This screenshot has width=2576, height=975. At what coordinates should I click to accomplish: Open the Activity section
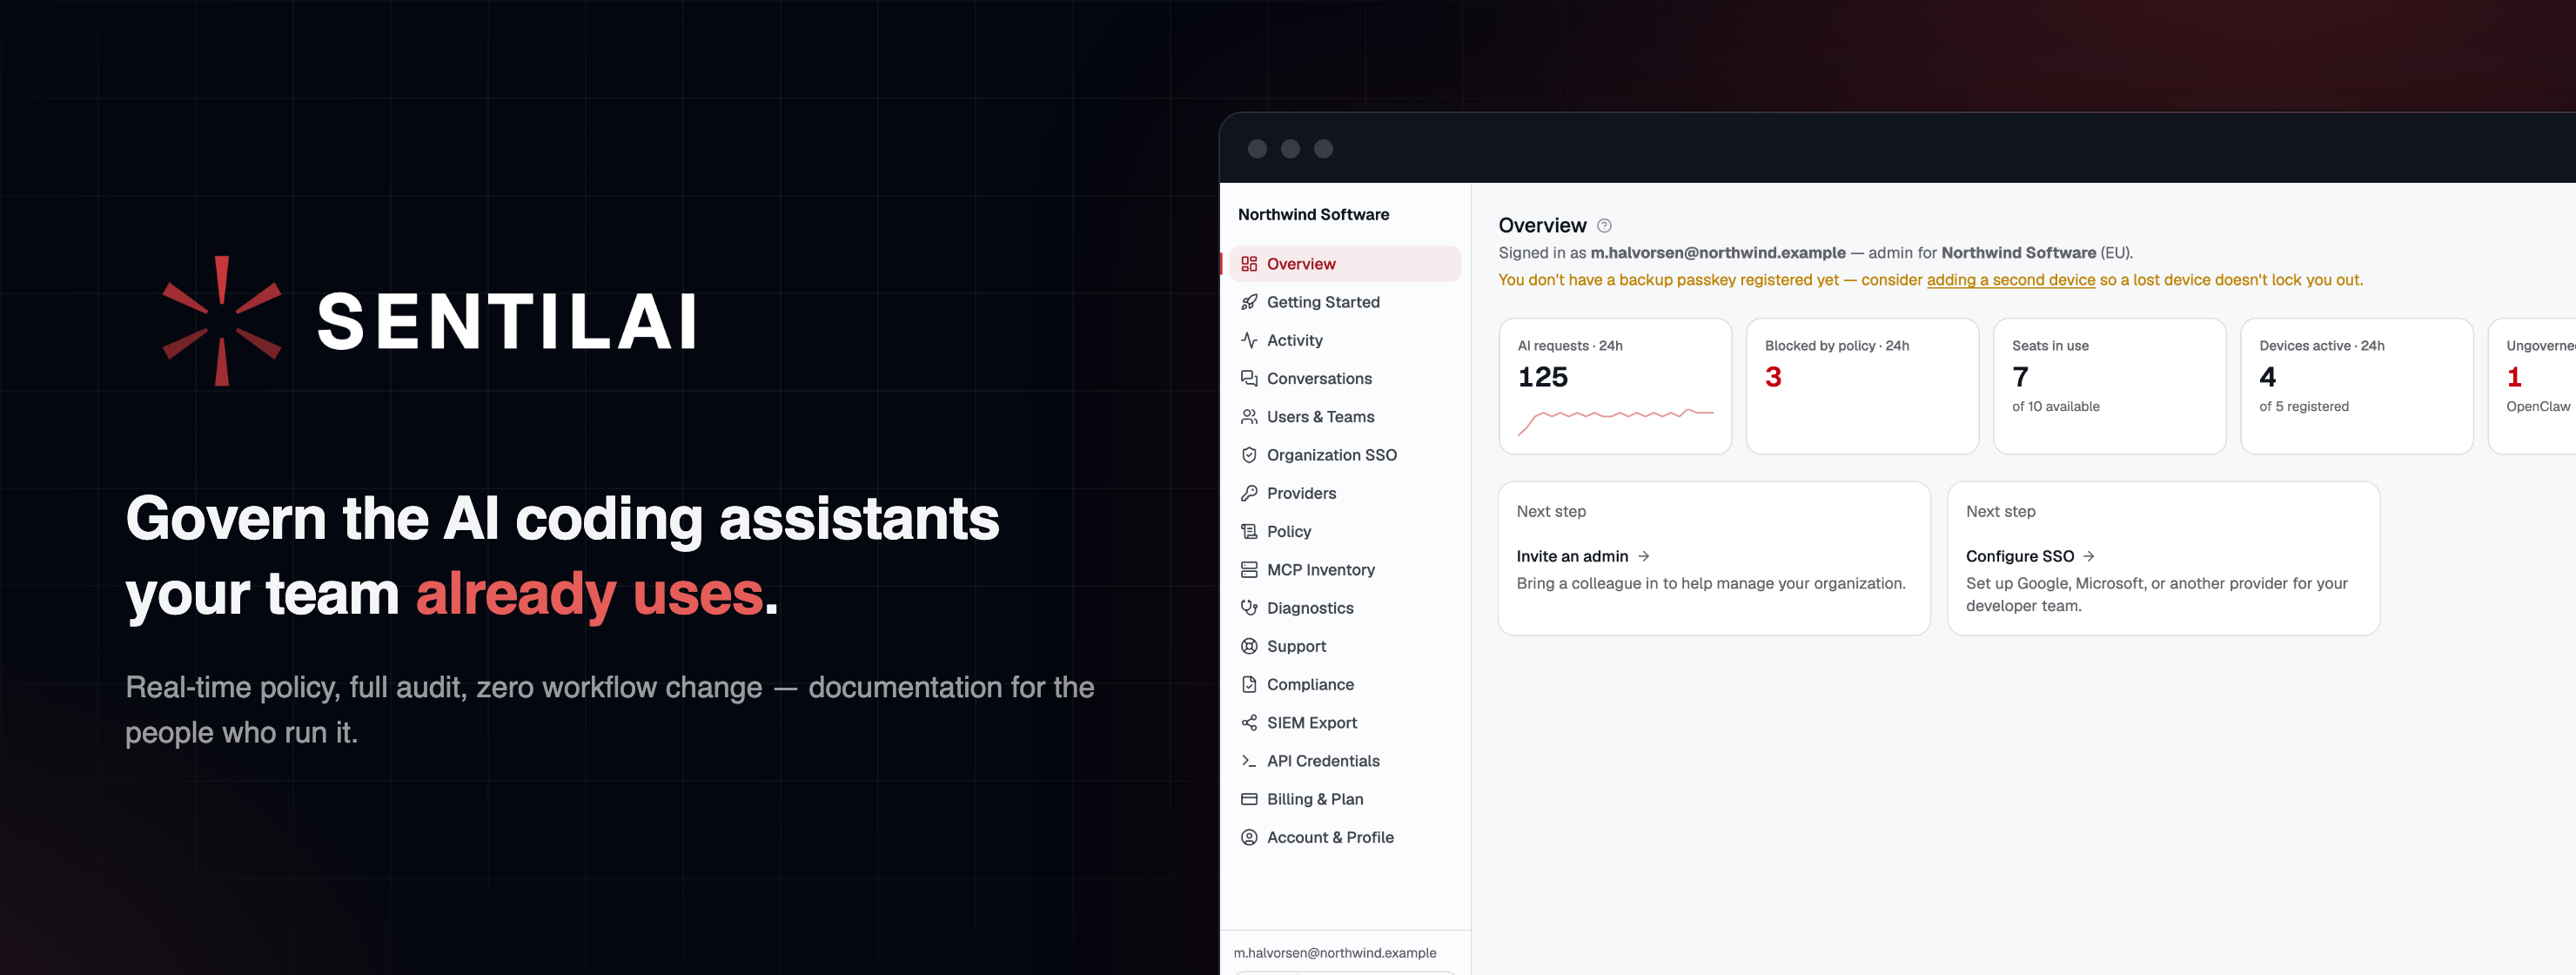coord(1345,340)
